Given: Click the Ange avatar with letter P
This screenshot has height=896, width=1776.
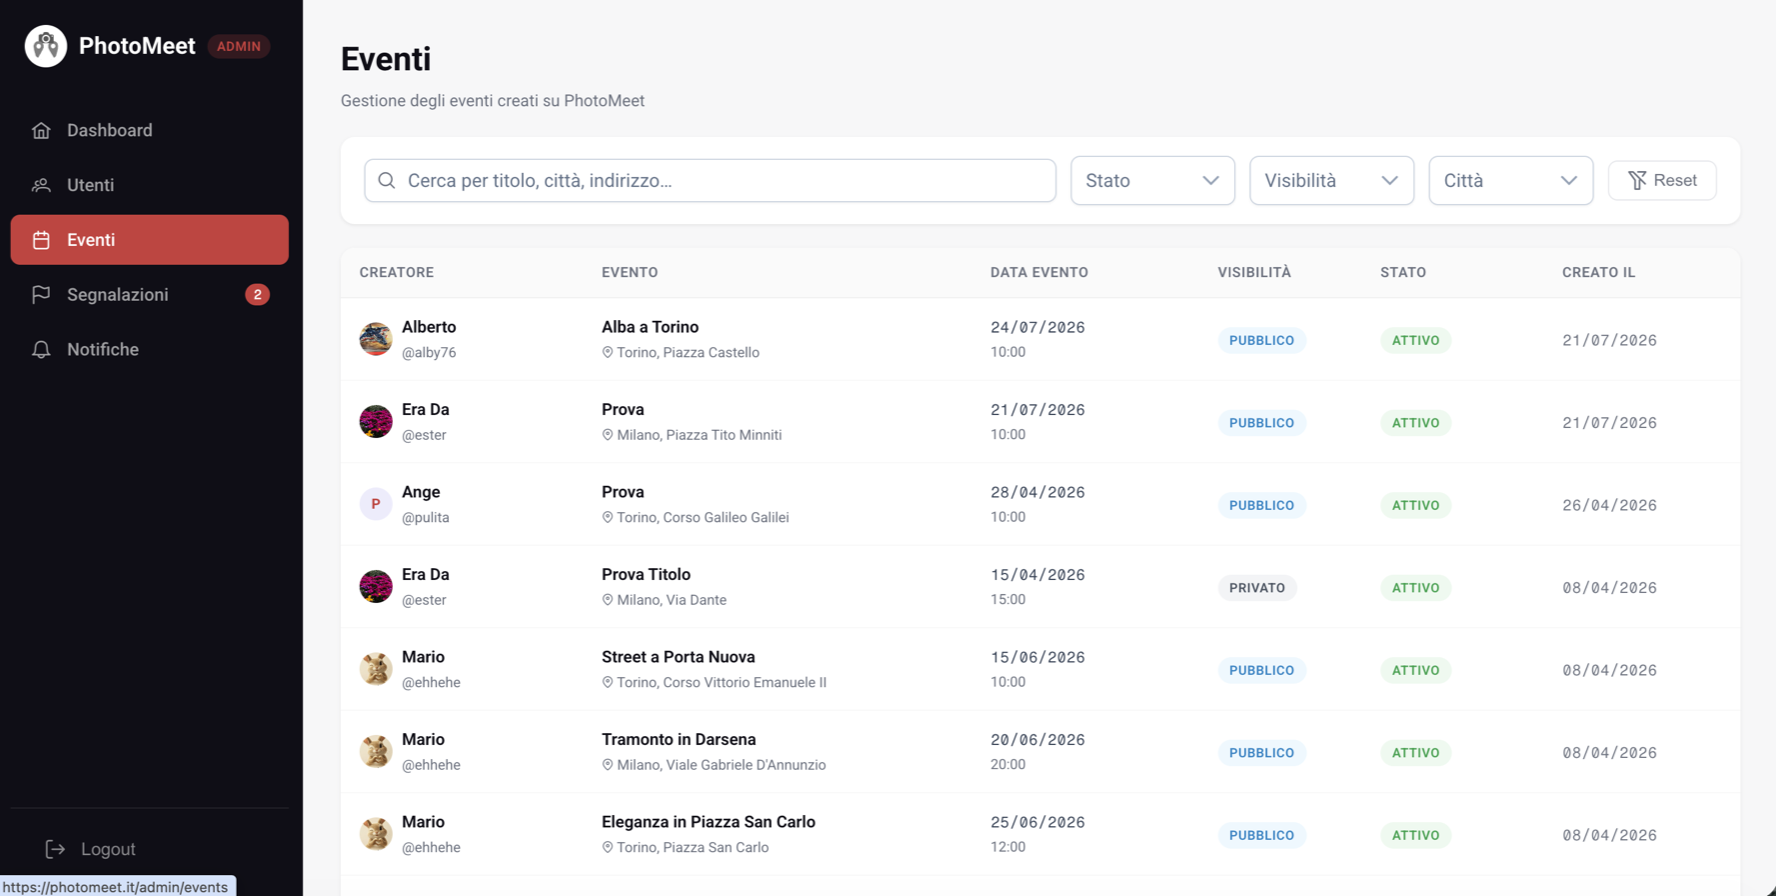Looking at the screenshot, I should point(376,504).
